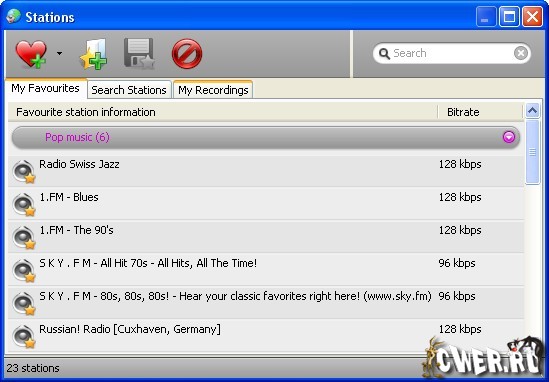Select the My Favourites tab
Screen dimensions: 549x382
coord(46,88)
